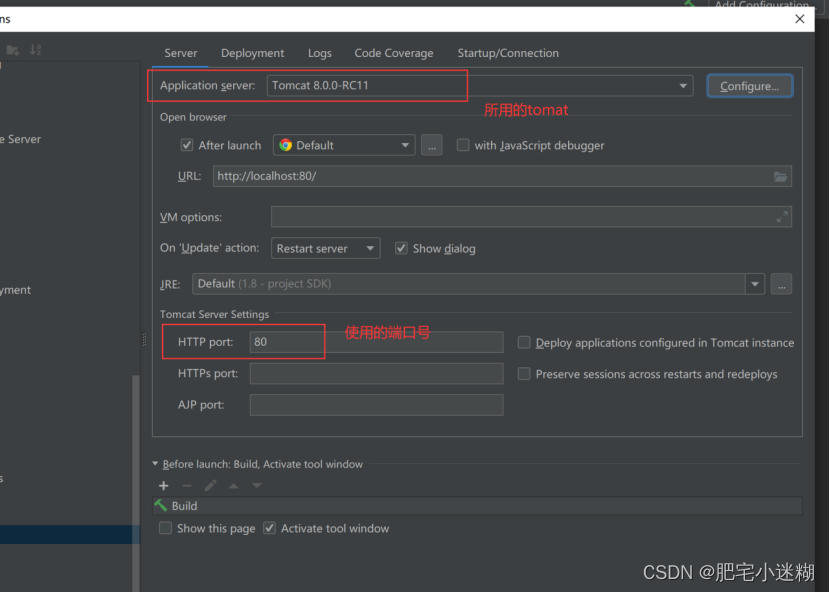The width and height of the screenshot is (830, 592).
Task: Open the On 'Update' action dropdown
Action: coord(326,248)
